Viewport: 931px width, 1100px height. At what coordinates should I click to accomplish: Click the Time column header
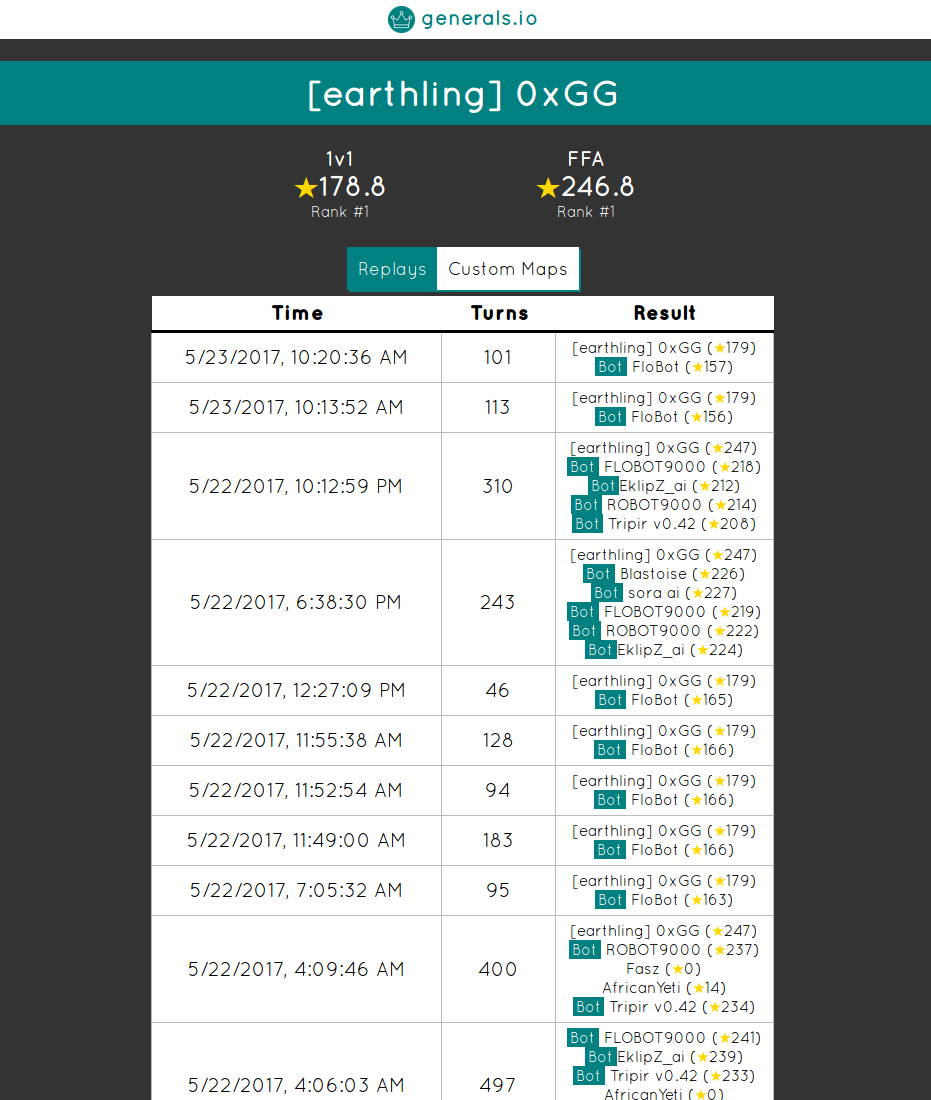coord(297,313)
